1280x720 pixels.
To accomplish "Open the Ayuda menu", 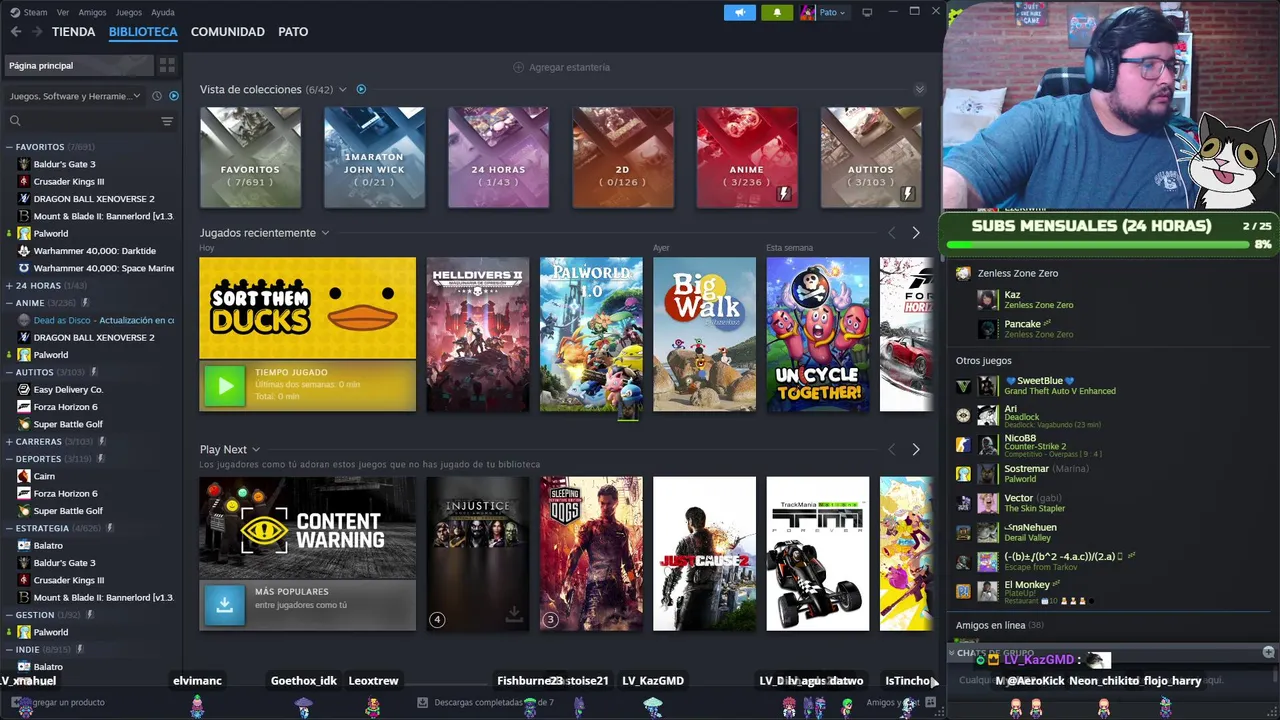I will pyautogui.click(x=162, y=12).
